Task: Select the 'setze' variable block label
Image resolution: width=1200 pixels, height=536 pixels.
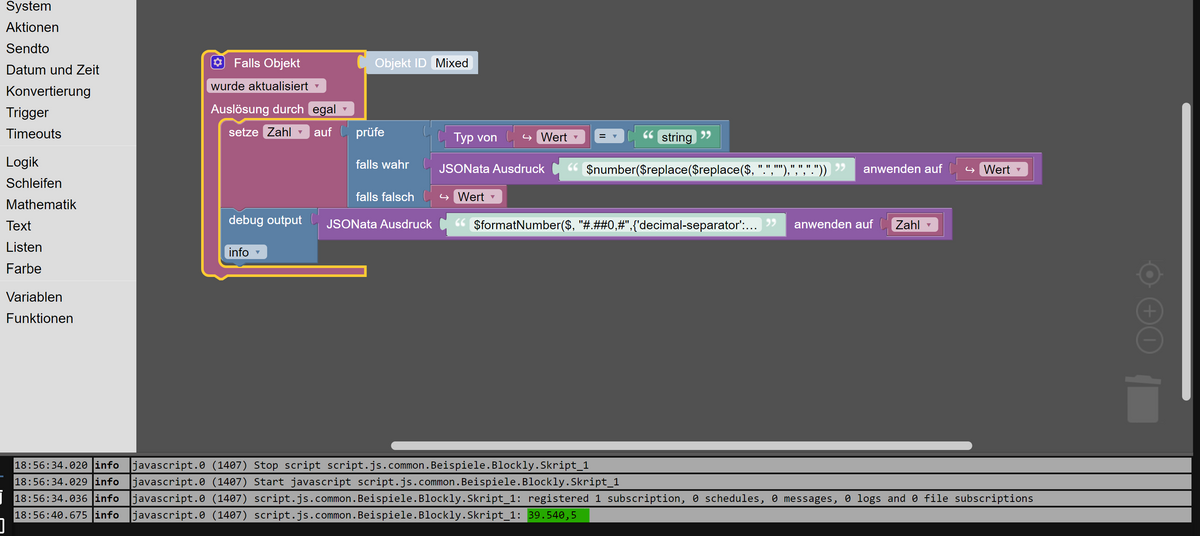Action: (243, 132)
